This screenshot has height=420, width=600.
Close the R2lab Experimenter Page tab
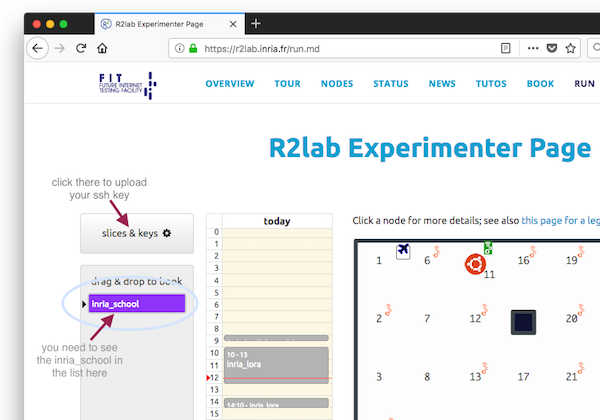(233, 24)
